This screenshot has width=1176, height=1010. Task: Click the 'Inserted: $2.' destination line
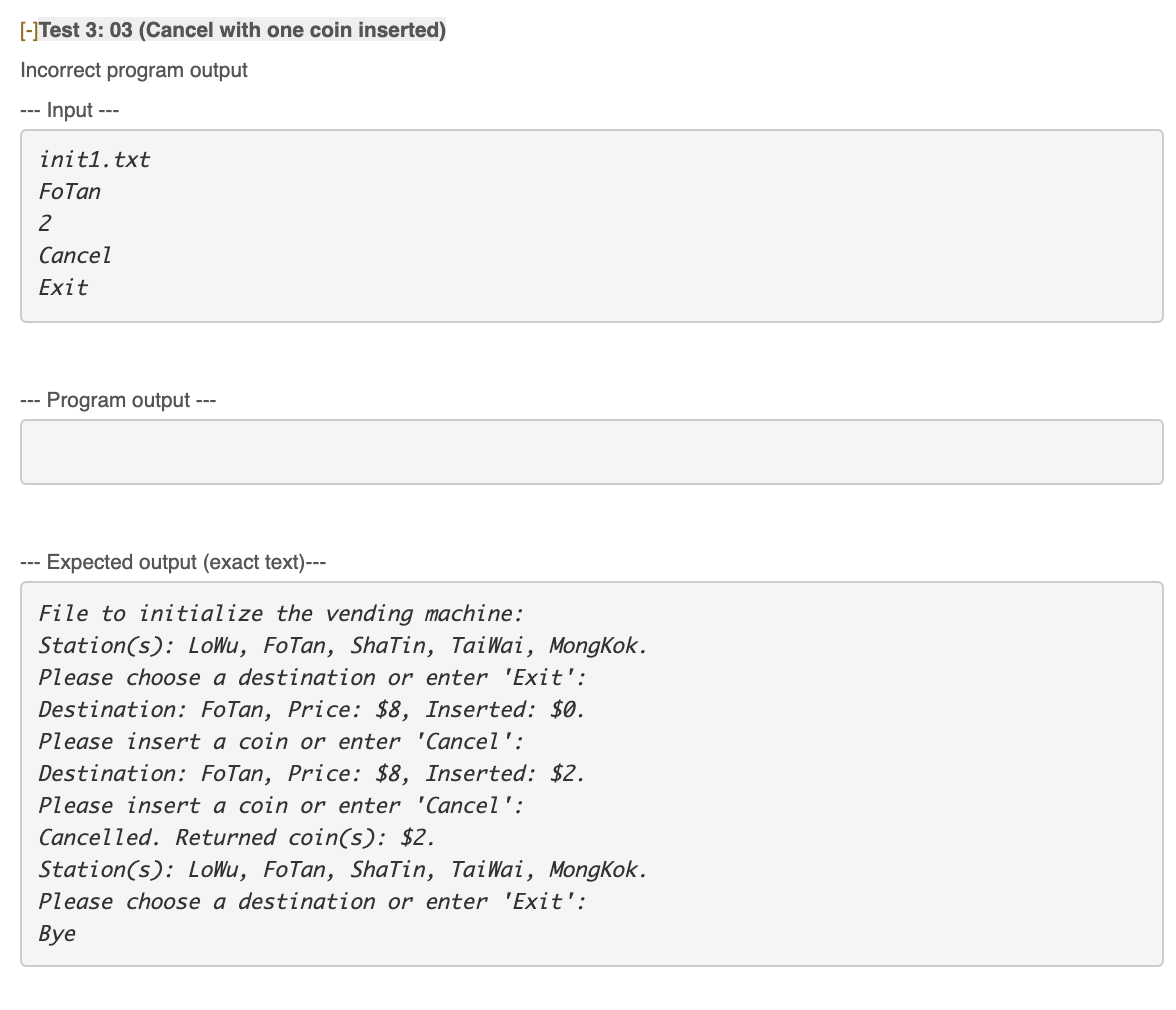pos(312,774)
